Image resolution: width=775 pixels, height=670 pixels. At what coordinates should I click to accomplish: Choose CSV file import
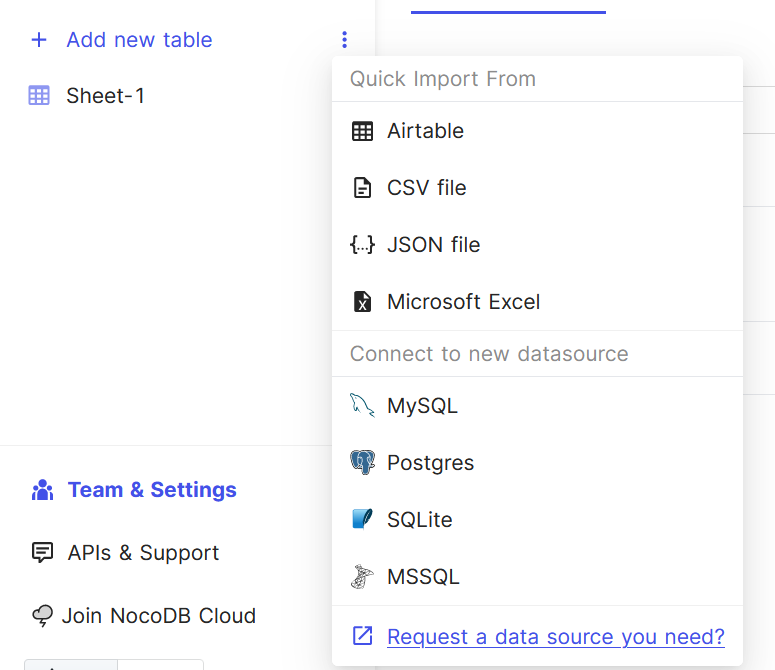537,188
